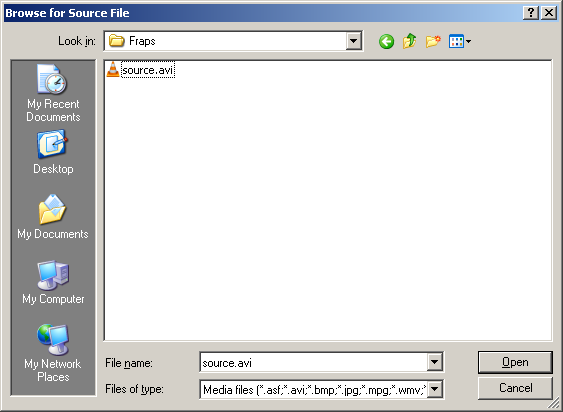Viewport: 563px width, 412px height.
Task: Expand the Files of type dropdown
Action: pos(434,389)
